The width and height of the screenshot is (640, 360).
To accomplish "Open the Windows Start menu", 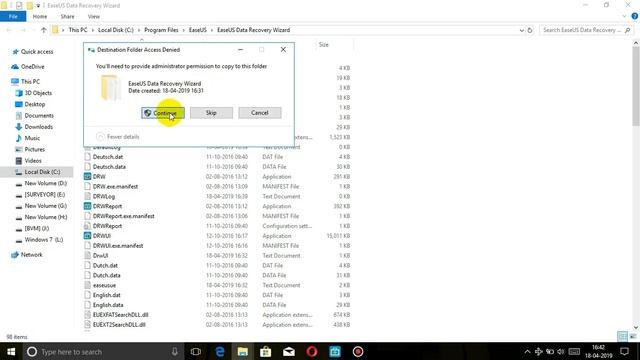I will pos(11,351).
